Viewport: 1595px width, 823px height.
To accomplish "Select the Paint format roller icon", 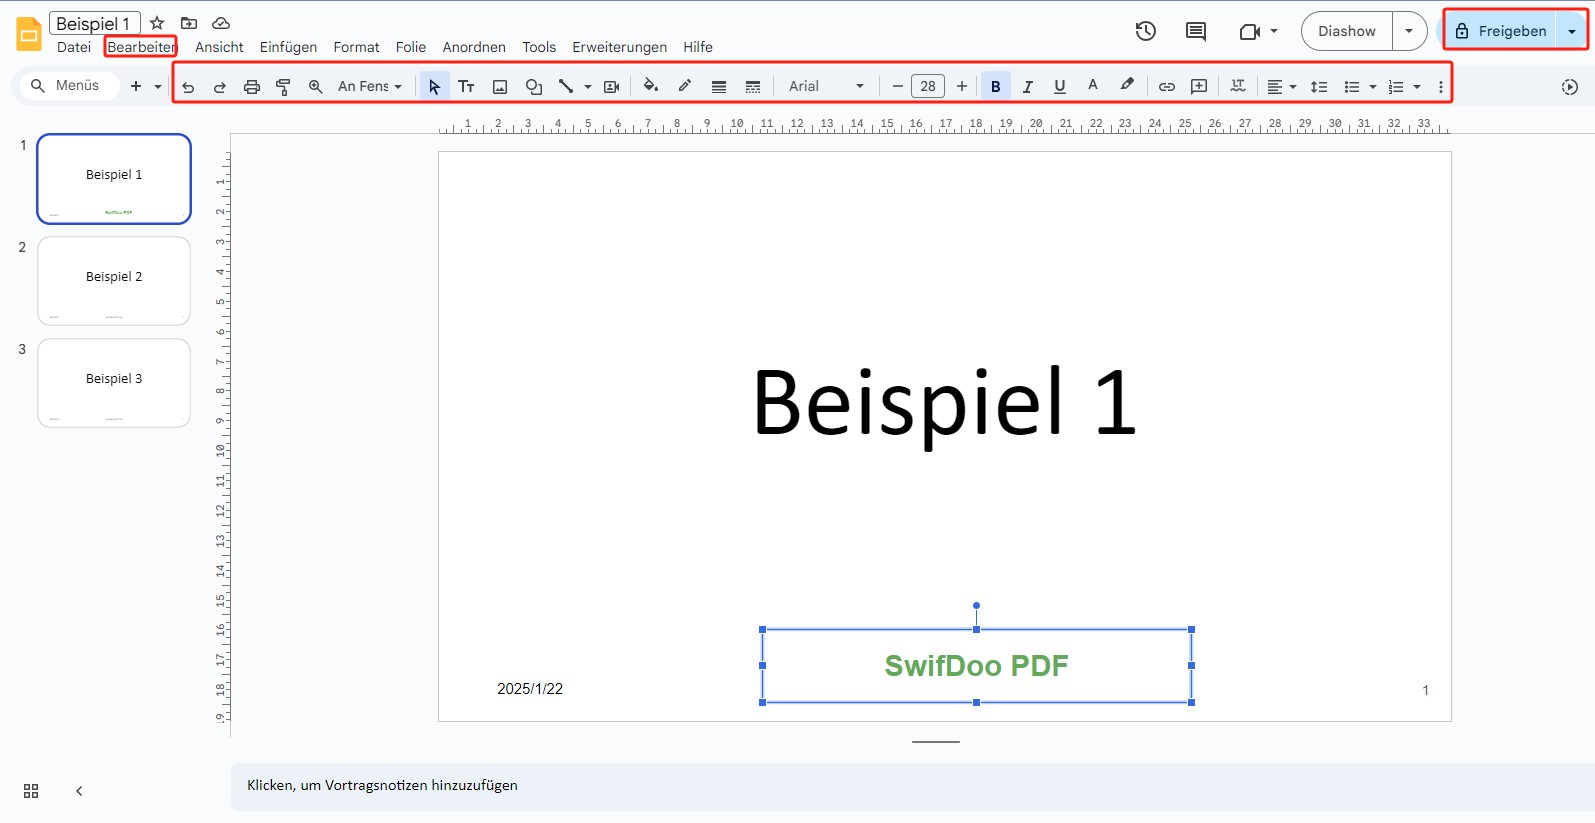I will click(283, 87).
